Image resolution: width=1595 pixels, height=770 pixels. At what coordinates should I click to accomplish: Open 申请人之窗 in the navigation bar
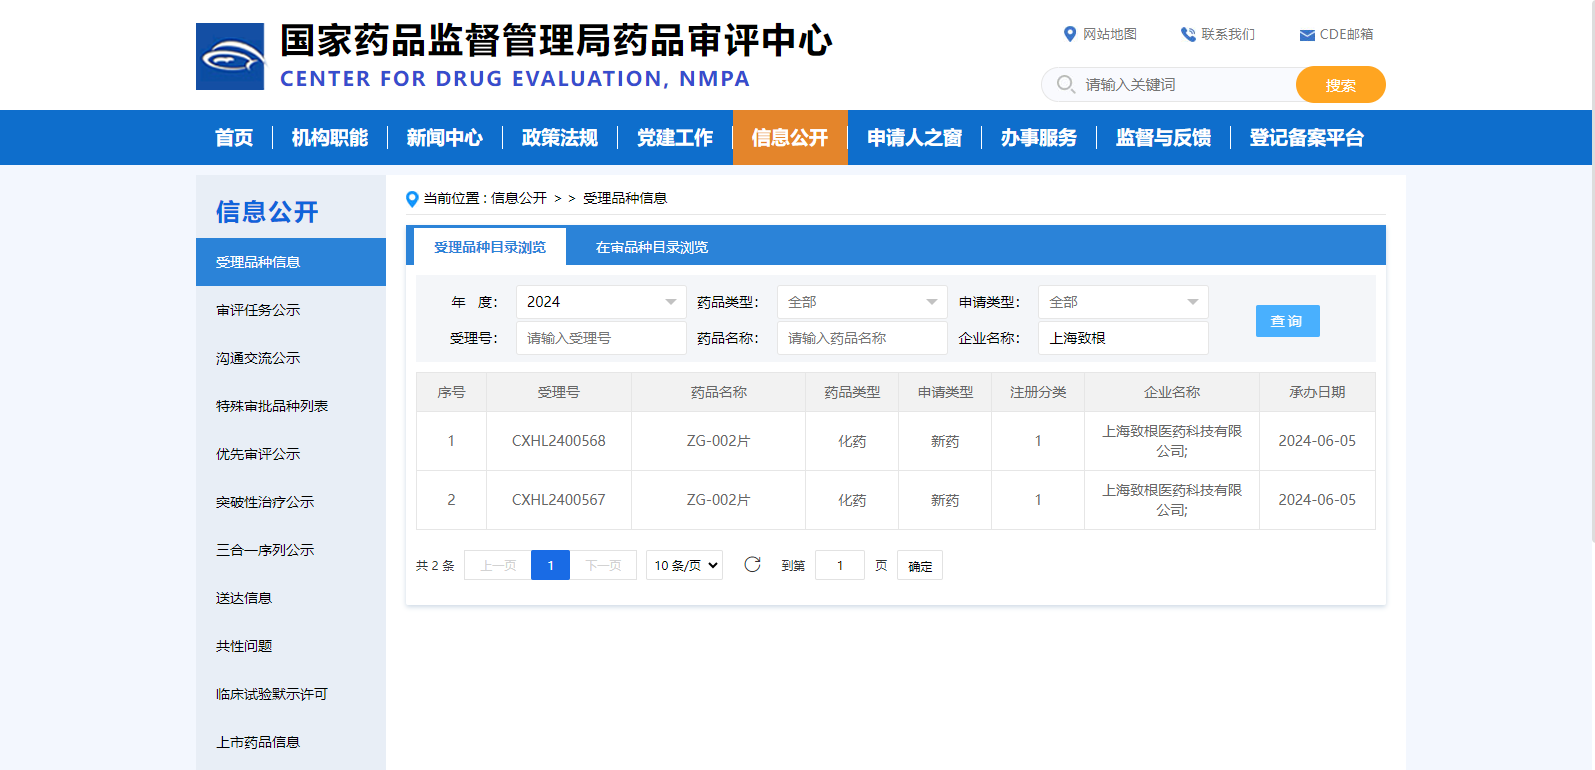pyautogui.click(x=914, y=138)
